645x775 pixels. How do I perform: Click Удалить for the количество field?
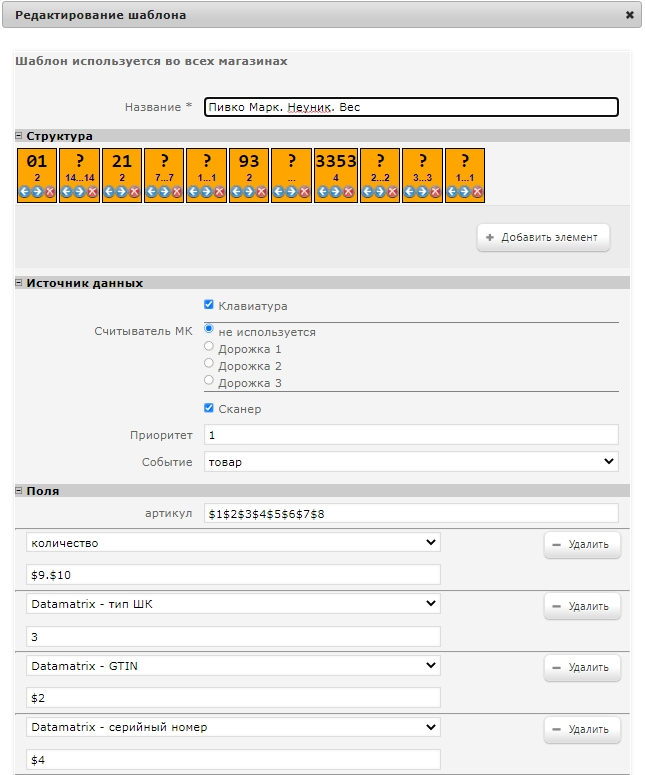pos(582,545)
